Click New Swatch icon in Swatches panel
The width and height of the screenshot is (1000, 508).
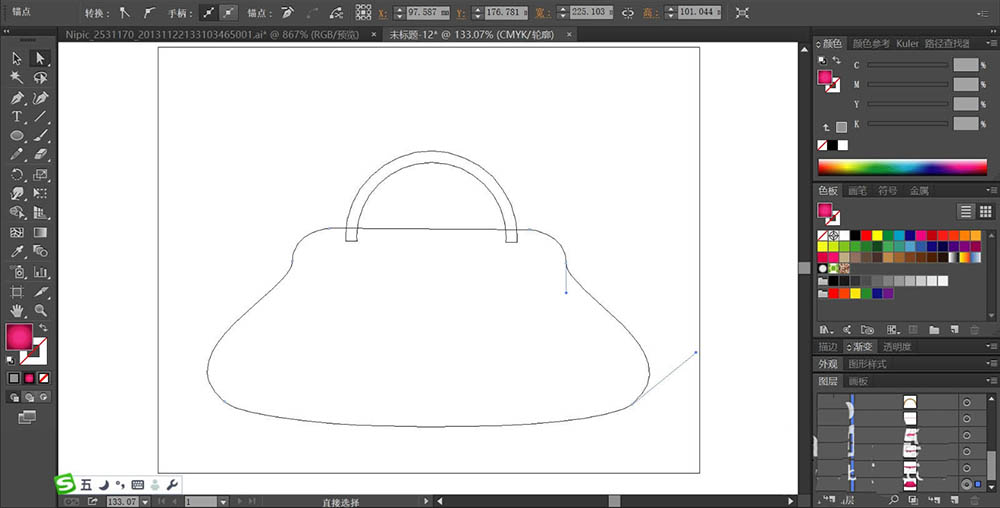(955, 330)
